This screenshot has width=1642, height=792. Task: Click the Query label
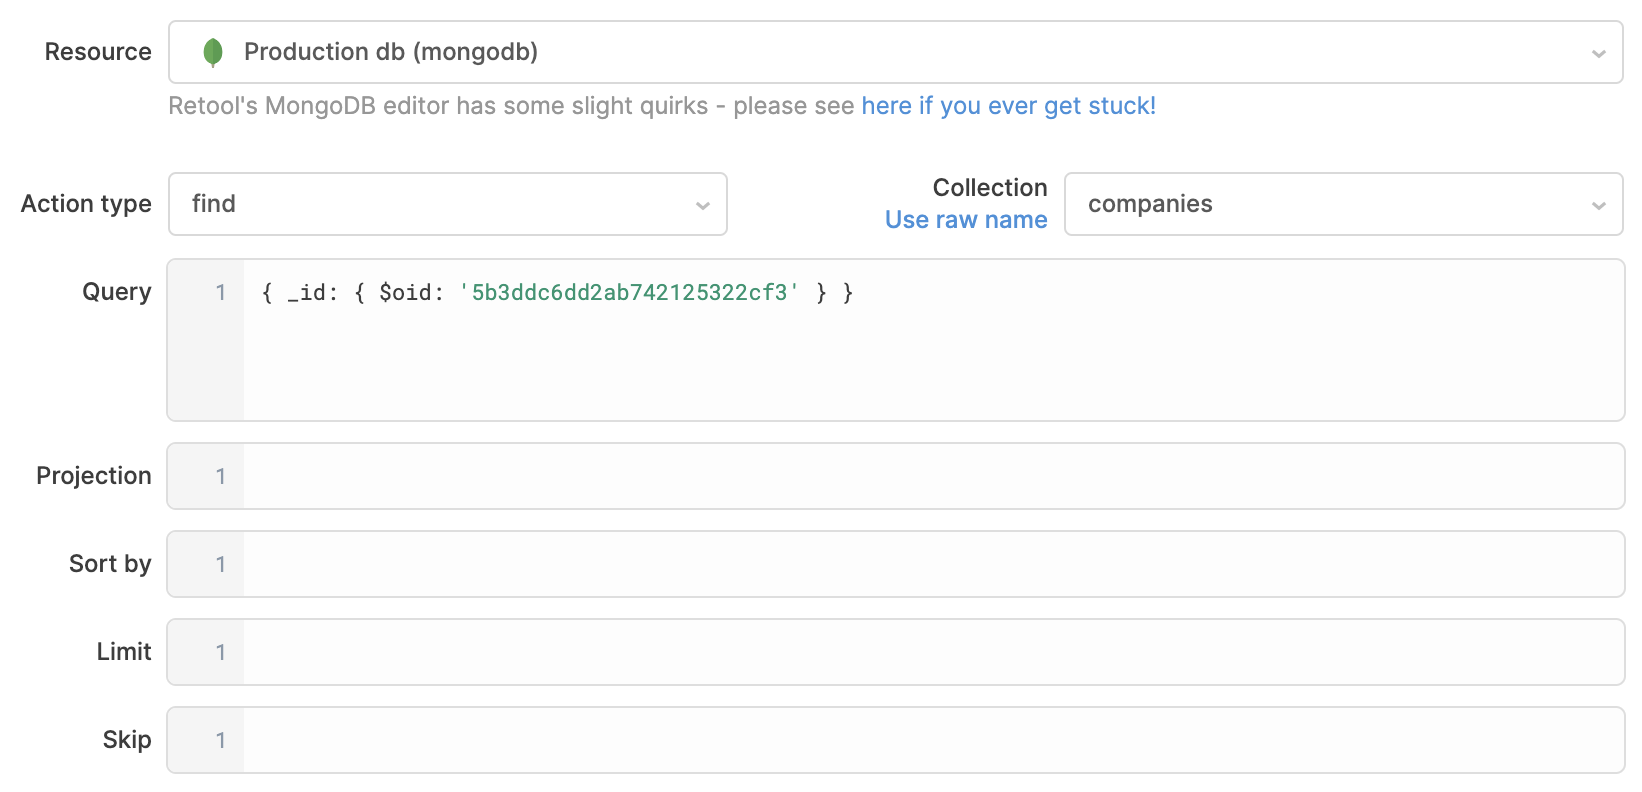click(117, 292)
